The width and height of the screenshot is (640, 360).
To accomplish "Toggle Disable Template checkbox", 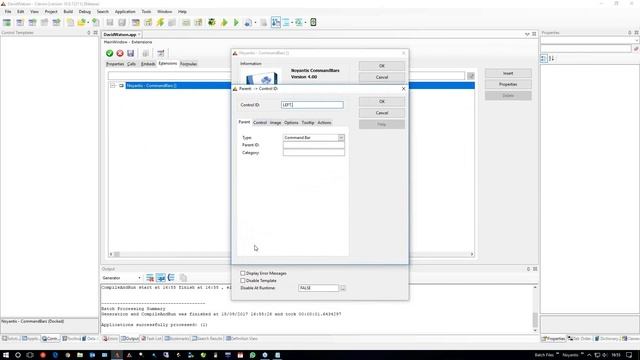I will pos(243,280).
